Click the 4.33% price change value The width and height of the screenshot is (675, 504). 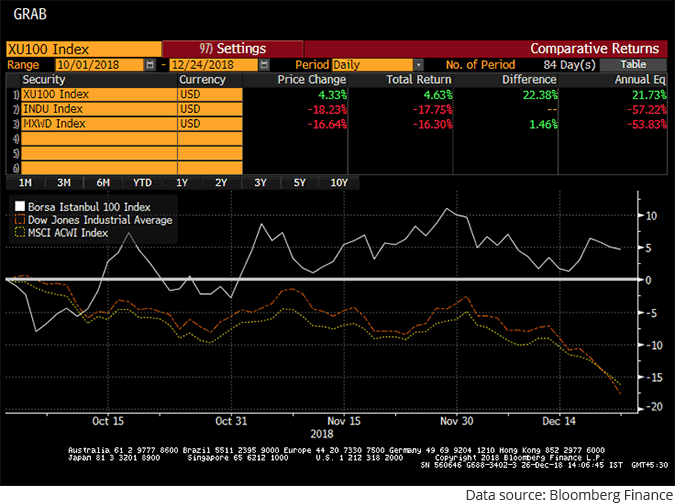point(332,95)
